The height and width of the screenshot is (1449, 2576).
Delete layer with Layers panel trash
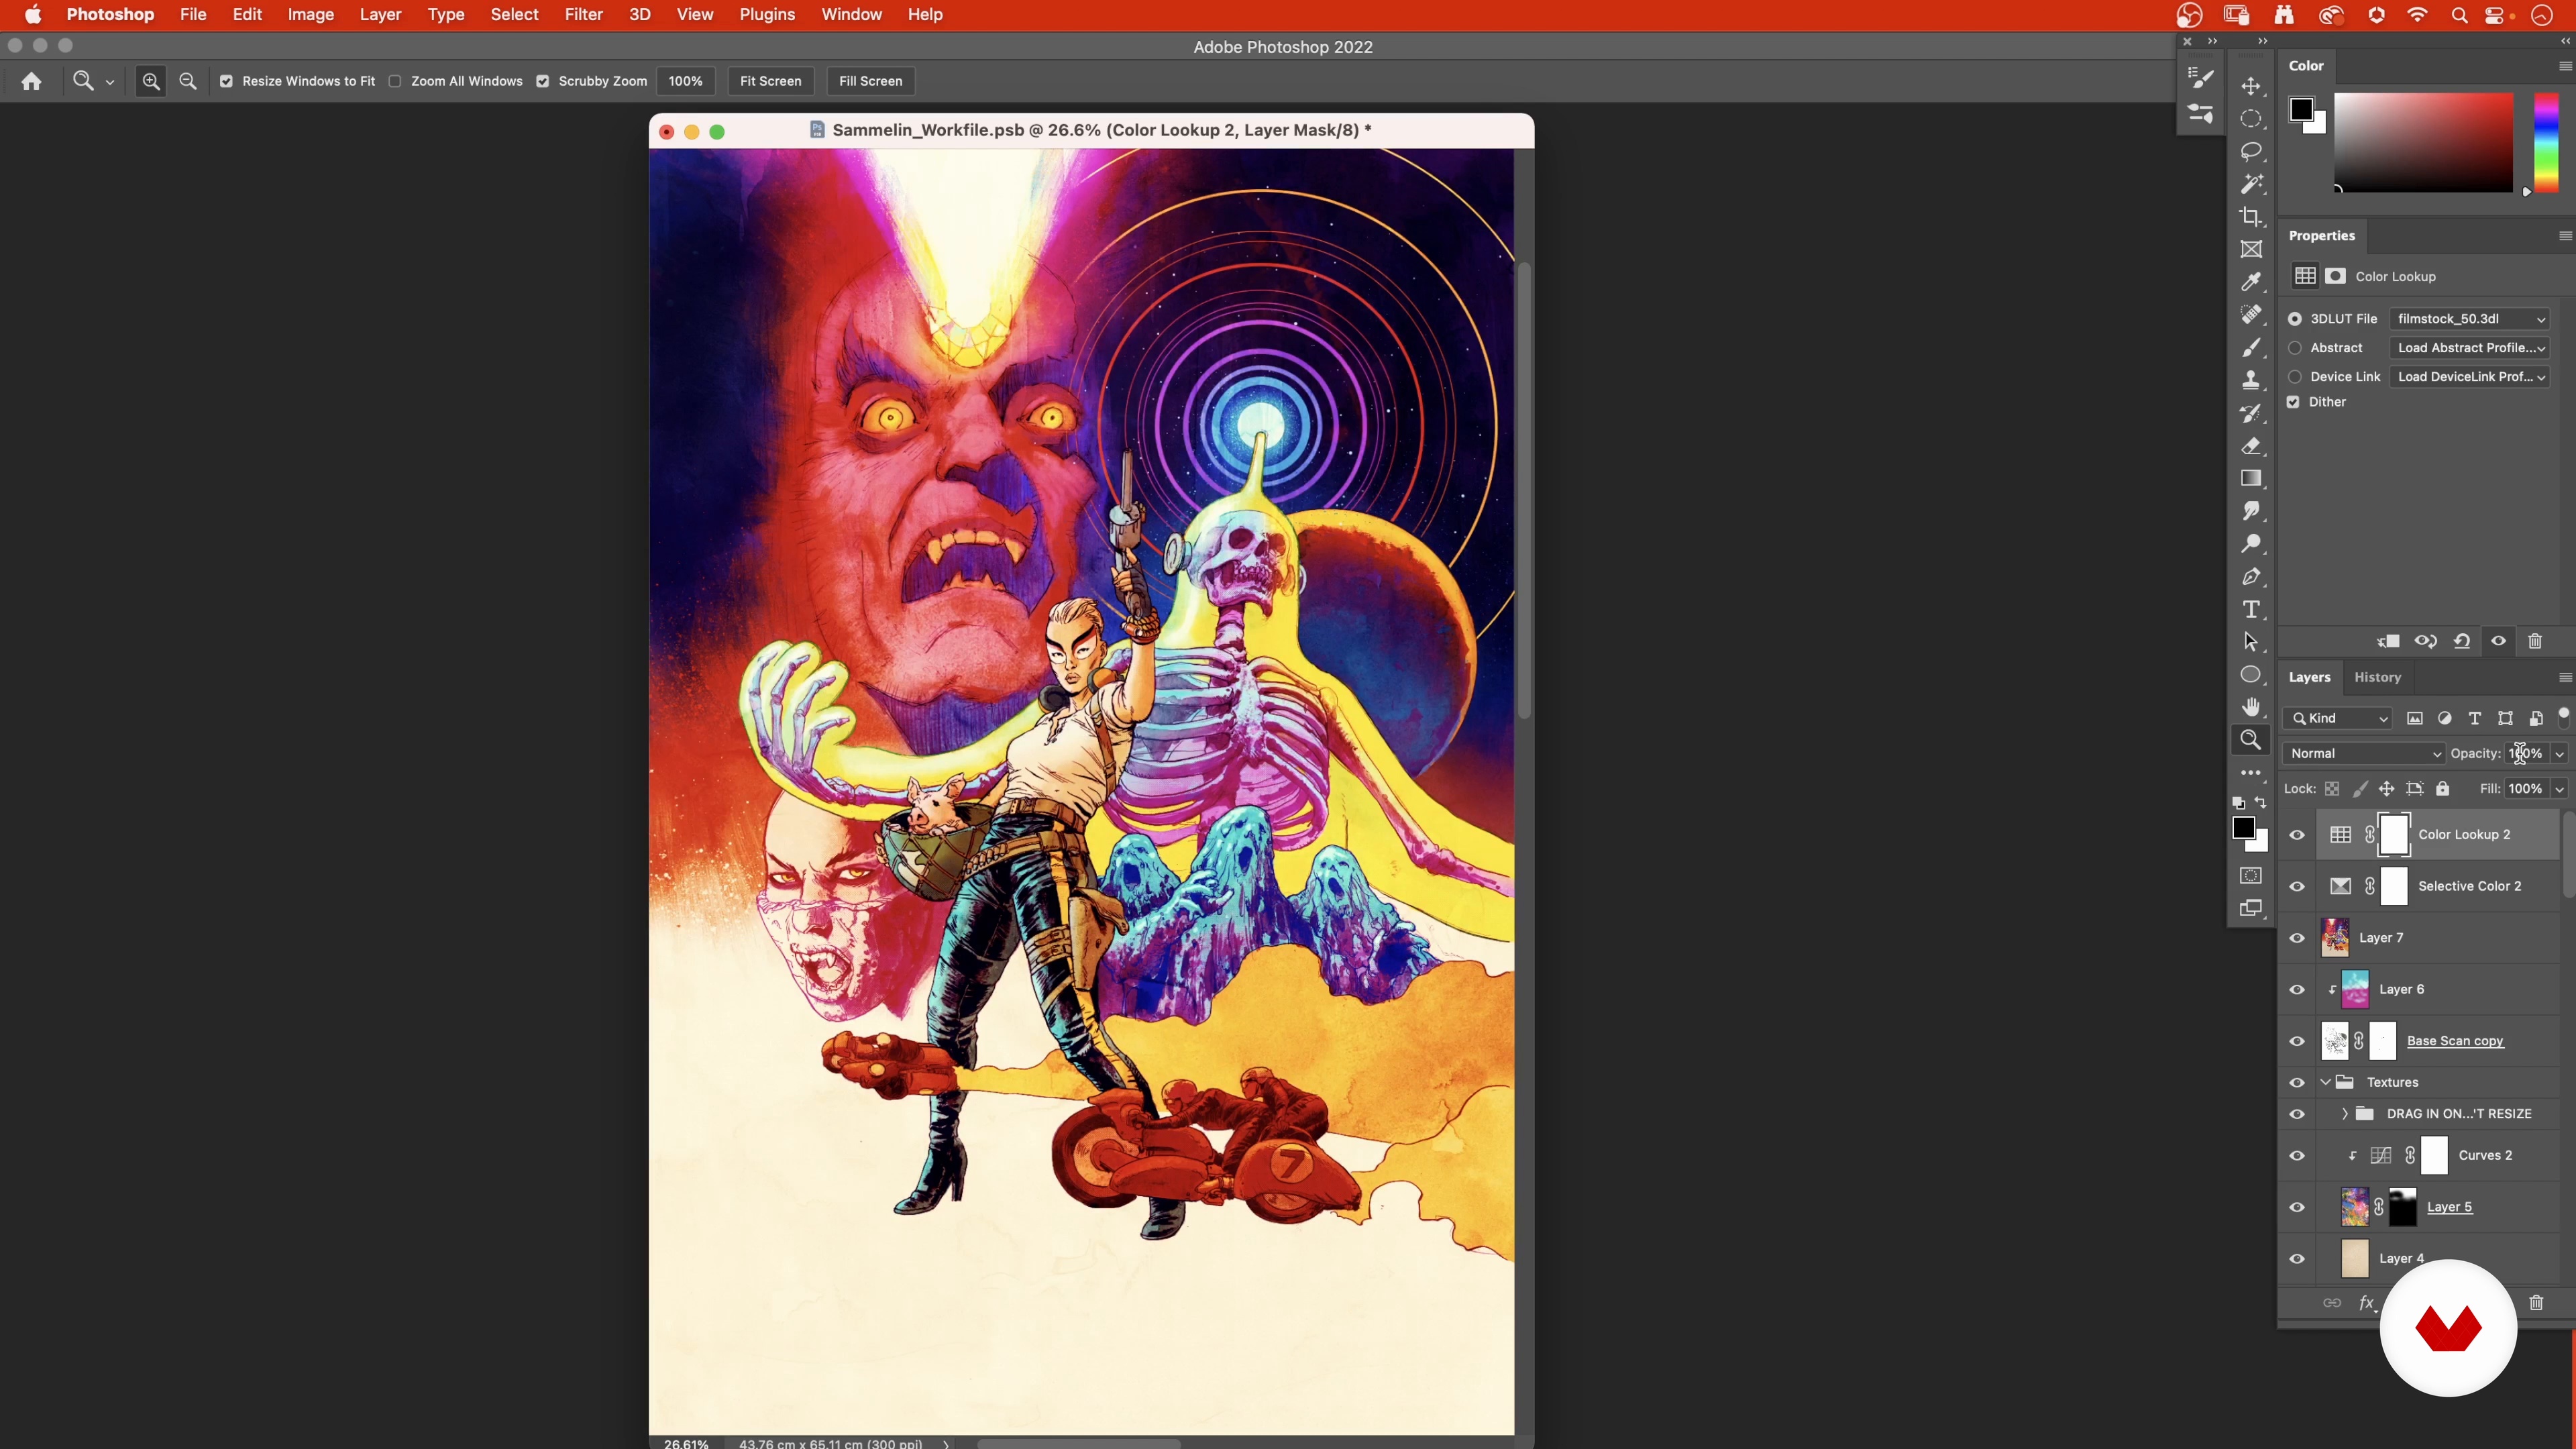[2536, 1303]
